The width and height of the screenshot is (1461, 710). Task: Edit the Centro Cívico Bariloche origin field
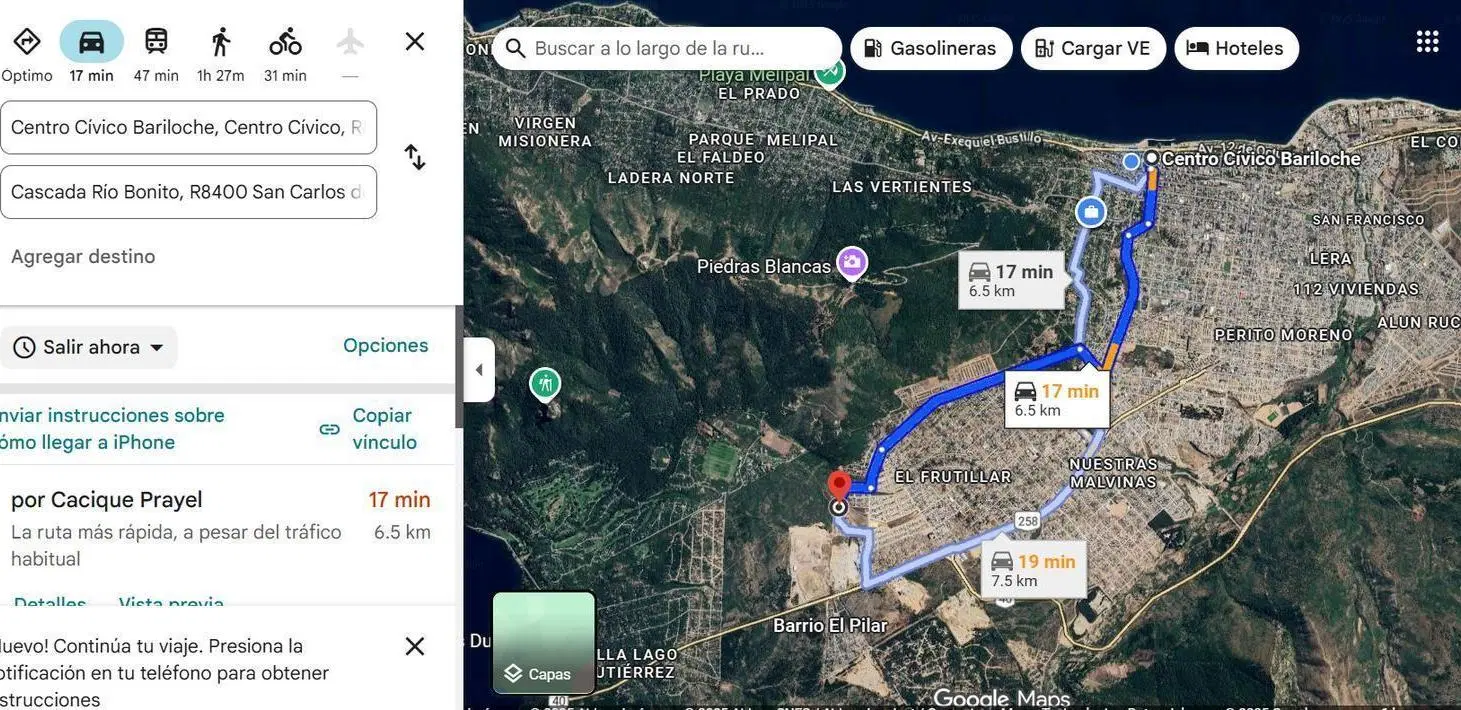[188, 127]
